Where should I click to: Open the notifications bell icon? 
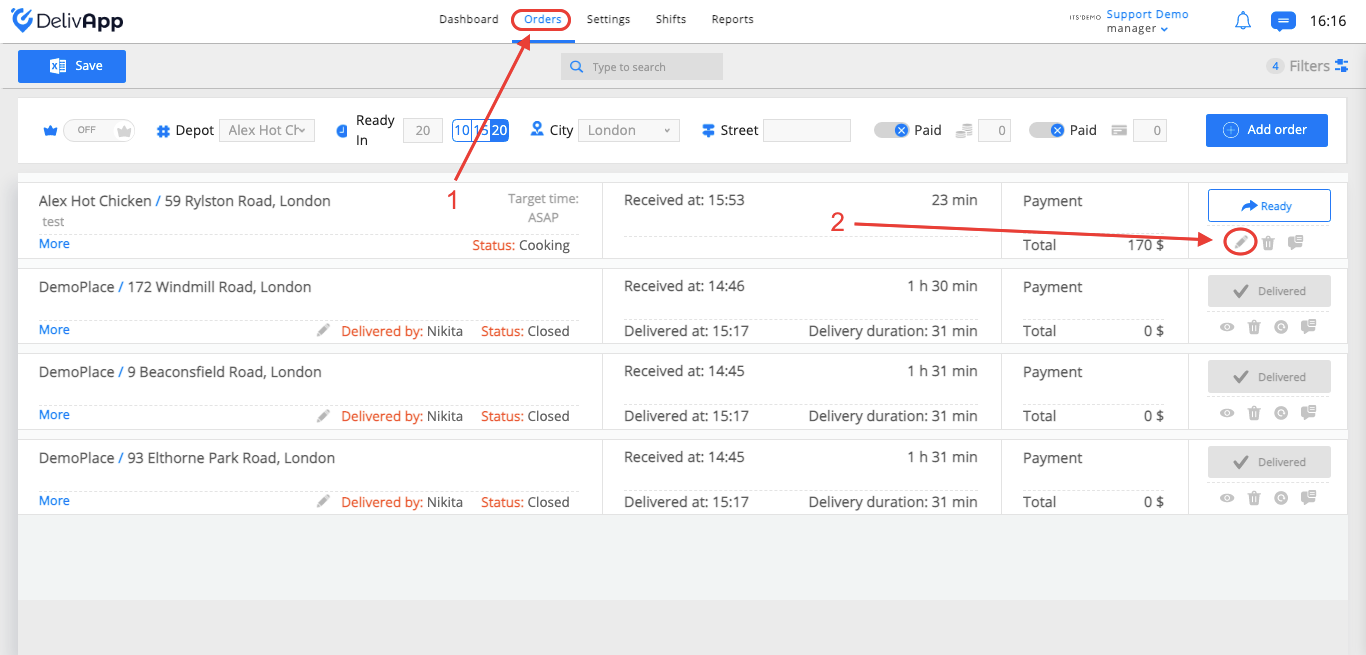point(1243,20)
